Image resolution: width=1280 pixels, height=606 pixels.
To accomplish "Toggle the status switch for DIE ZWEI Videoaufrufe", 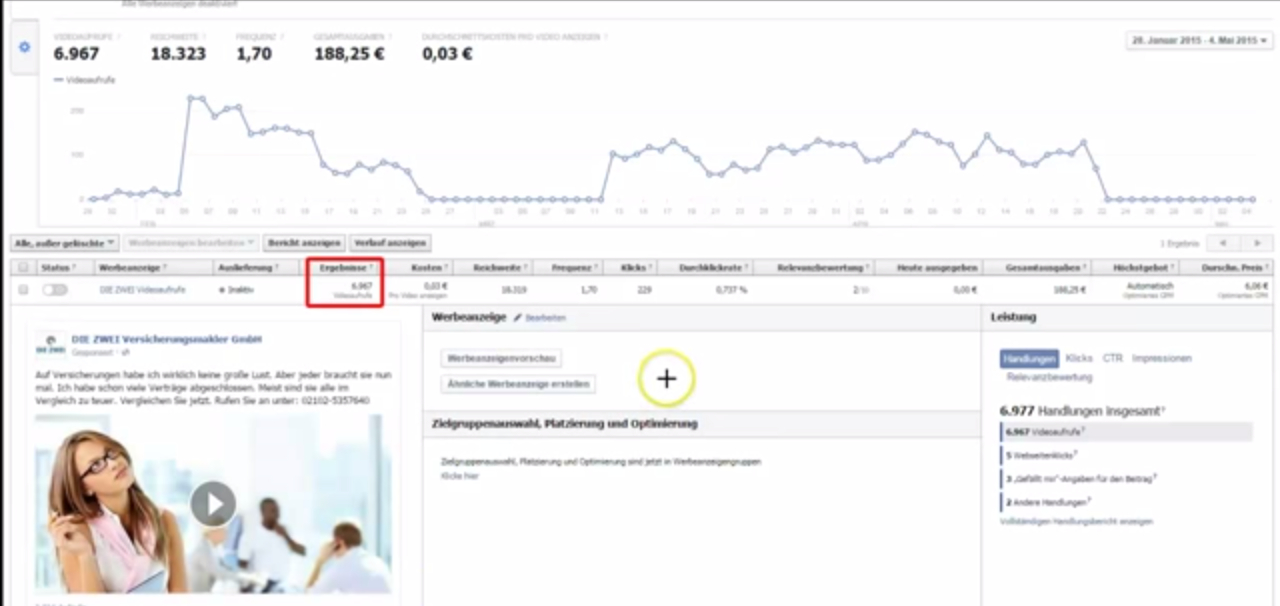I will (x=54, y=289).
